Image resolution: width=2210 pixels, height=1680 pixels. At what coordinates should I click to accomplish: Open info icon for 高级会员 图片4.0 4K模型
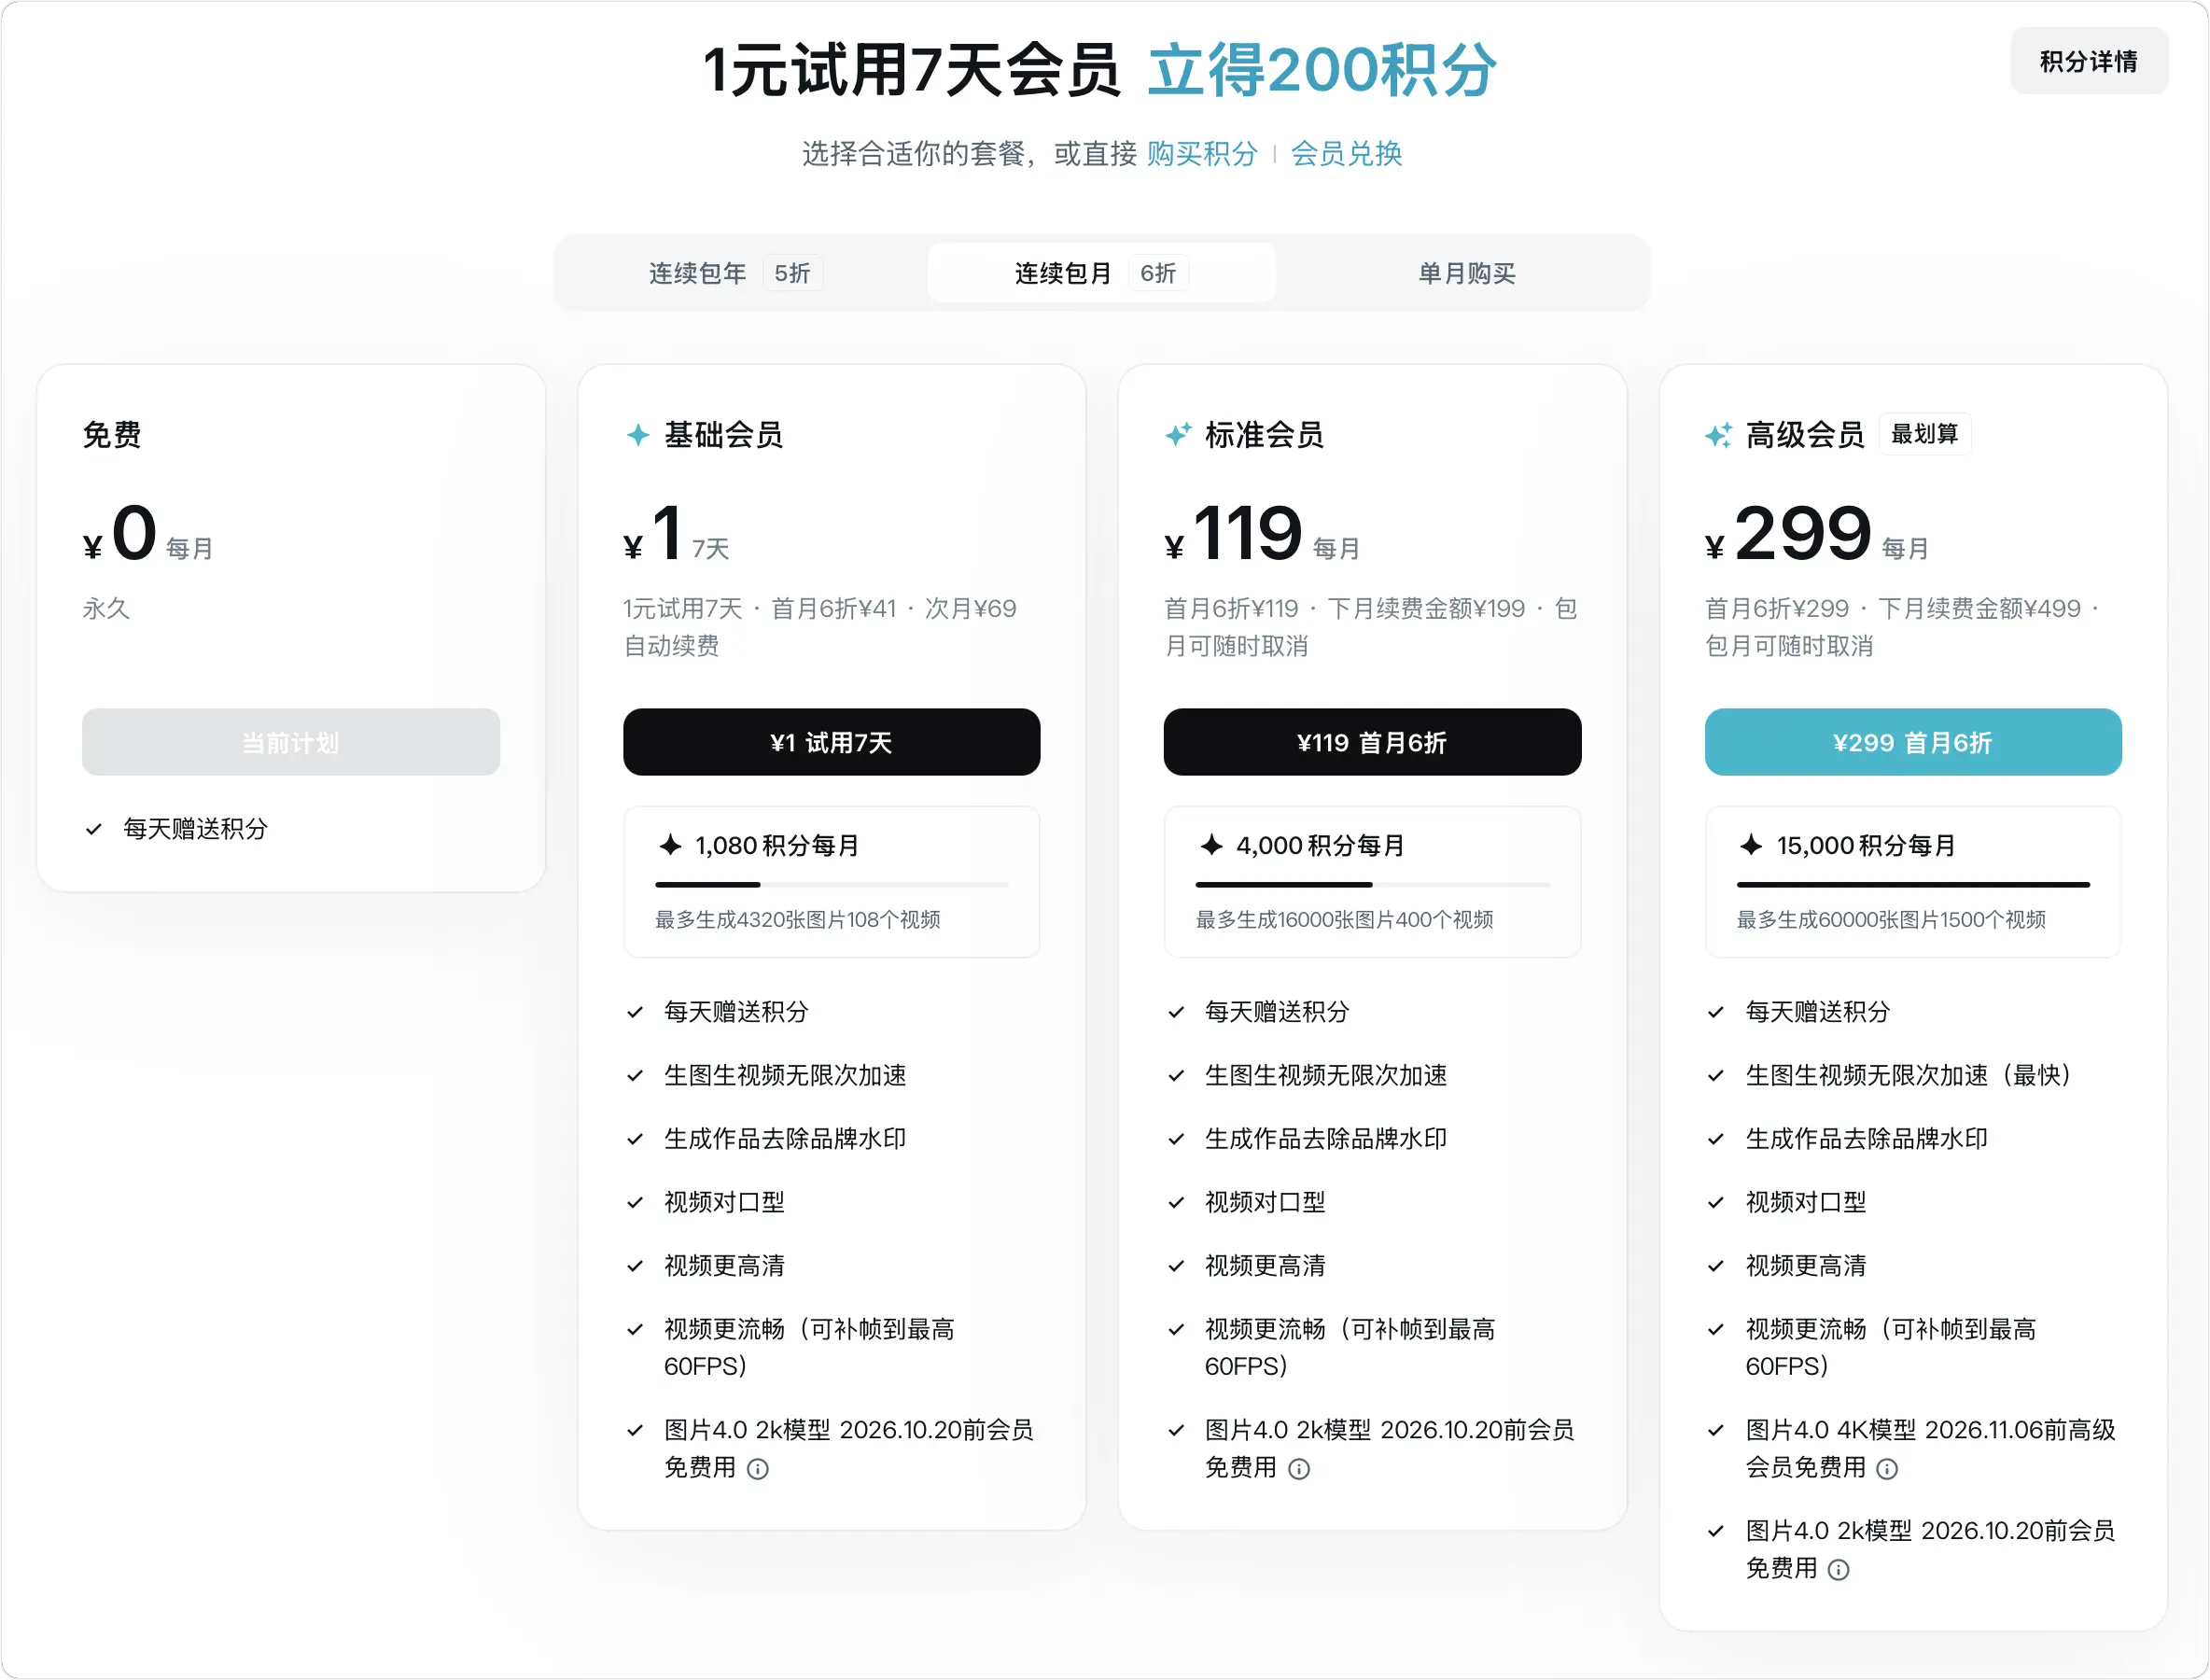(1886, 1469)
